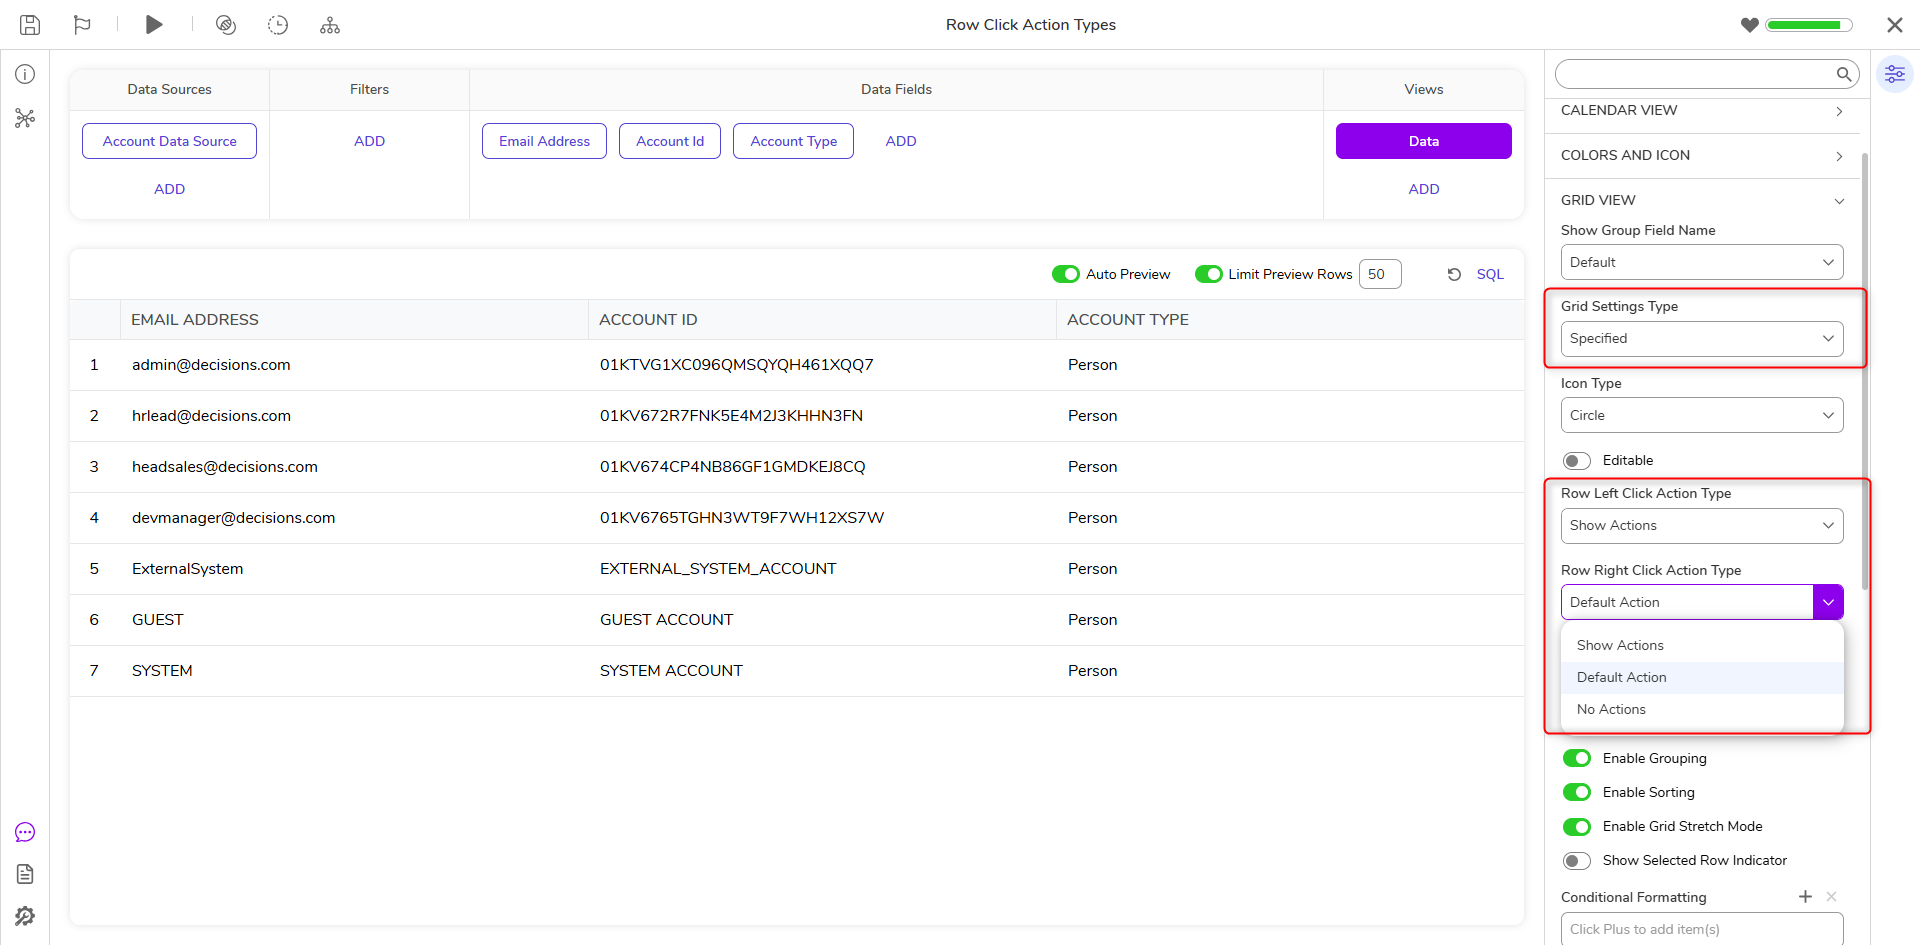The image size is (1920, 945).
Task: Refresh the preview with the reload icon
Action: click(x=1454, y=274)
